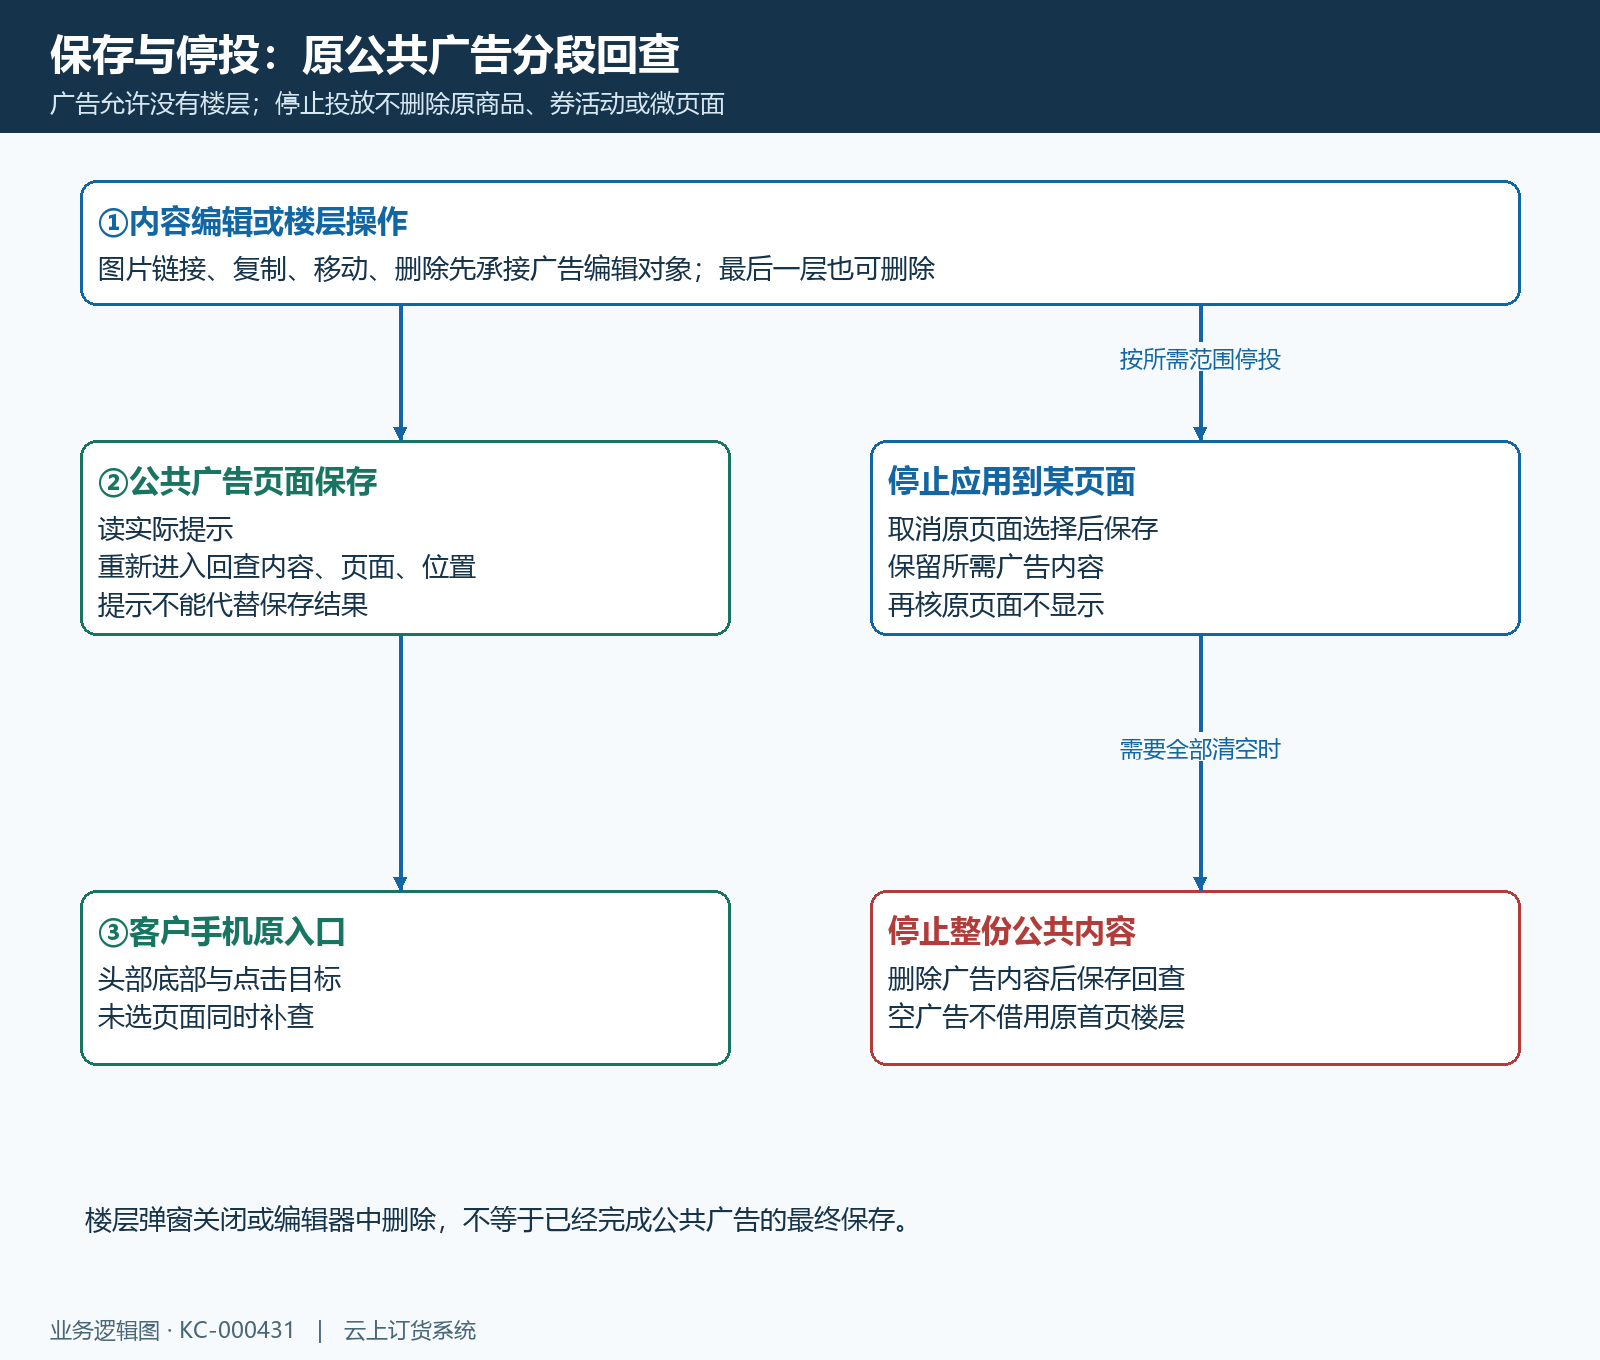The width and height of the screenshot is (1600, 1360).
Task: Select the line 读实际提示
Action: click(x=166, y=529)
